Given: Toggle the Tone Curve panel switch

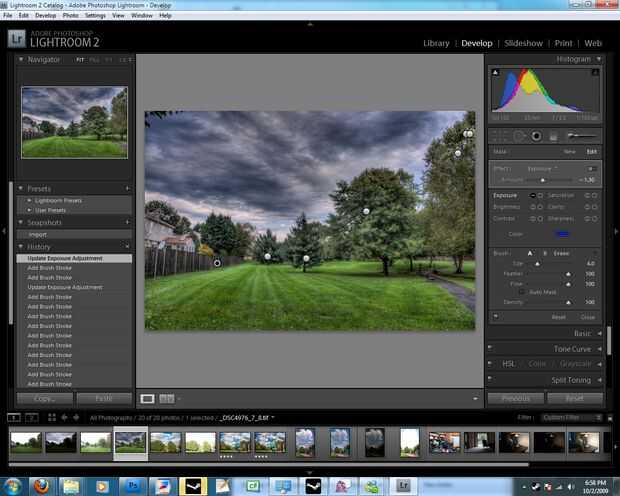Looking at the screenshot, I should (x=490, y=348).
